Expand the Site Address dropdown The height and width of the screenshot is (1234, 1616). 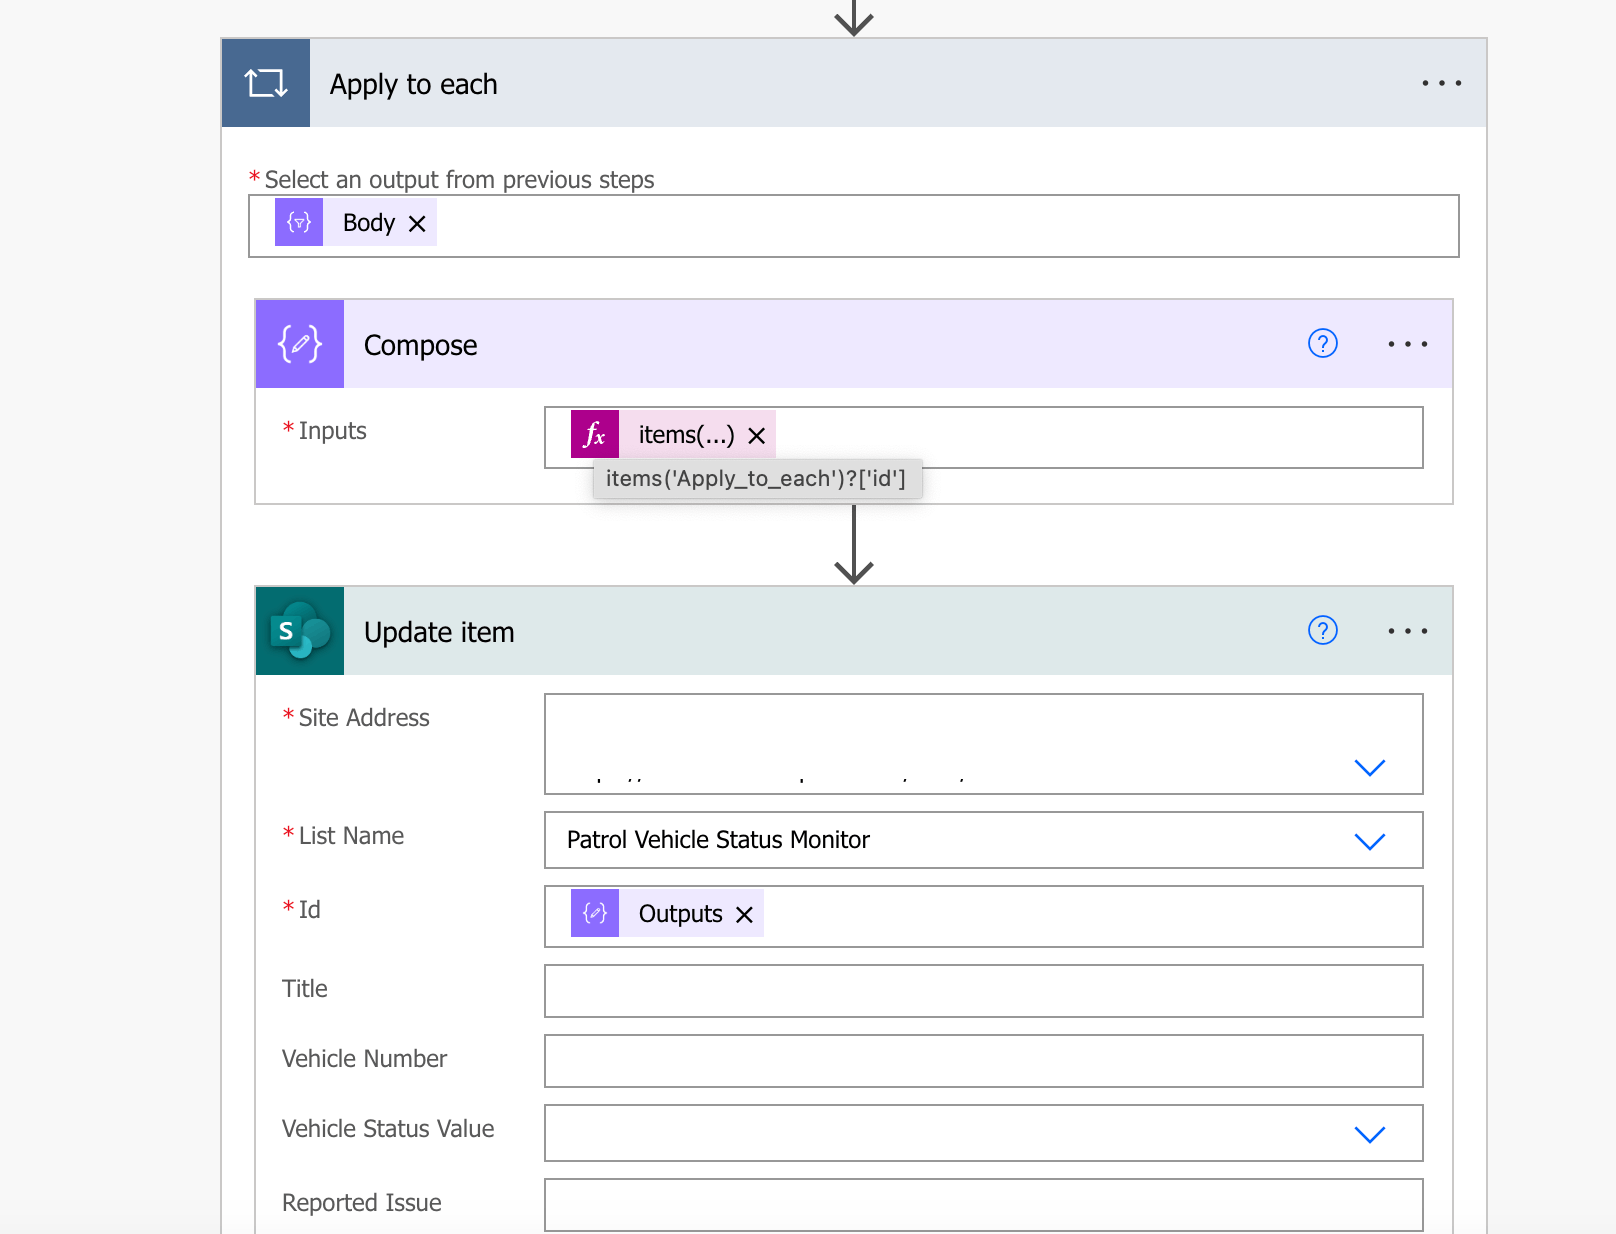pyautogui.click(x=1370, y=768)
